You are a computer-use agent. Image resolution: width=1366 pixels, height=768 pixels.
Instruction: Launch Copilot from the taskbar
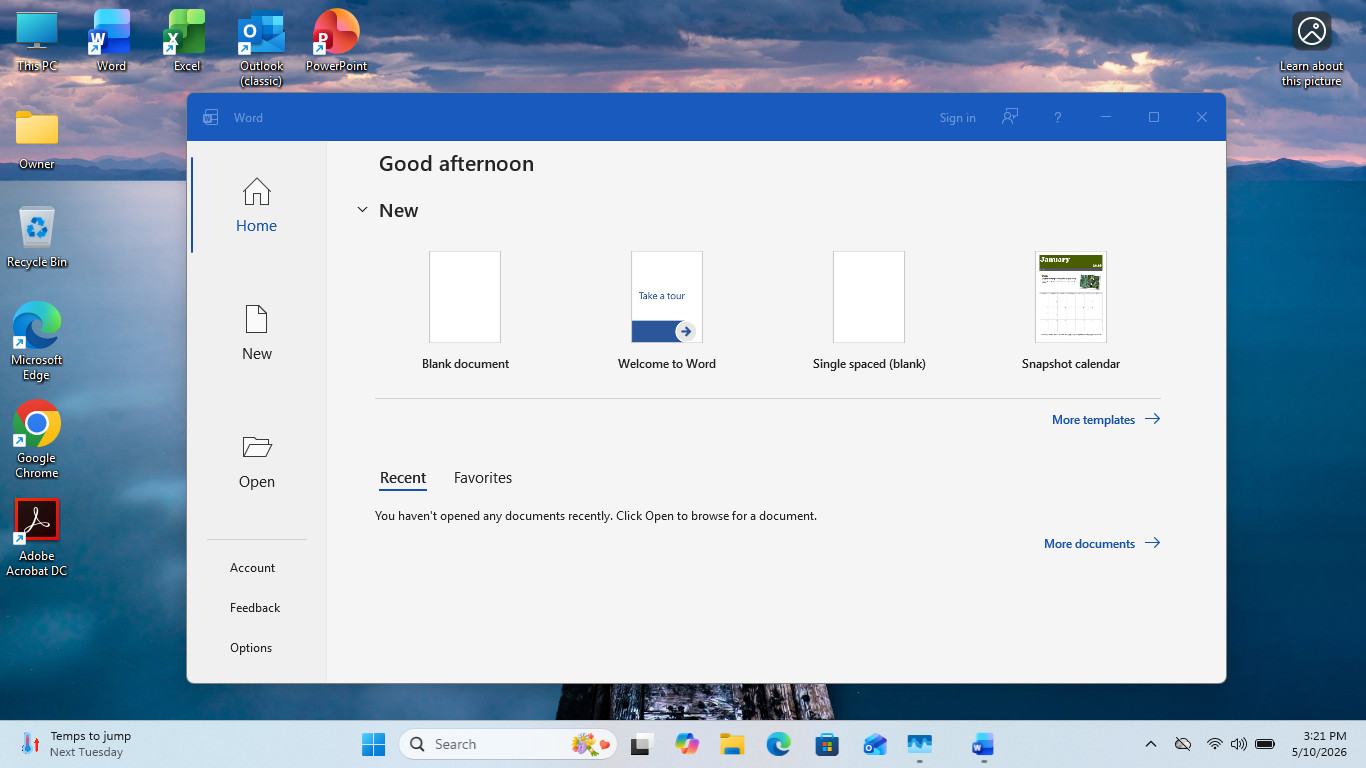click(x=686, y=744)
